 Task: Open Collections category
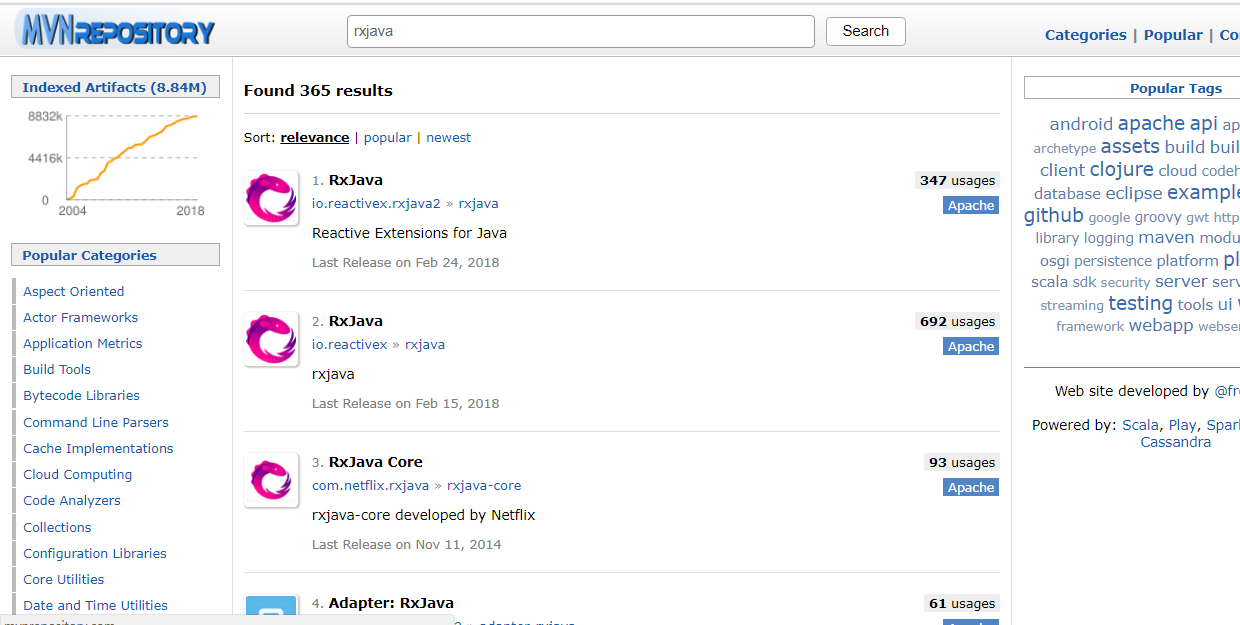click(57, 528)
